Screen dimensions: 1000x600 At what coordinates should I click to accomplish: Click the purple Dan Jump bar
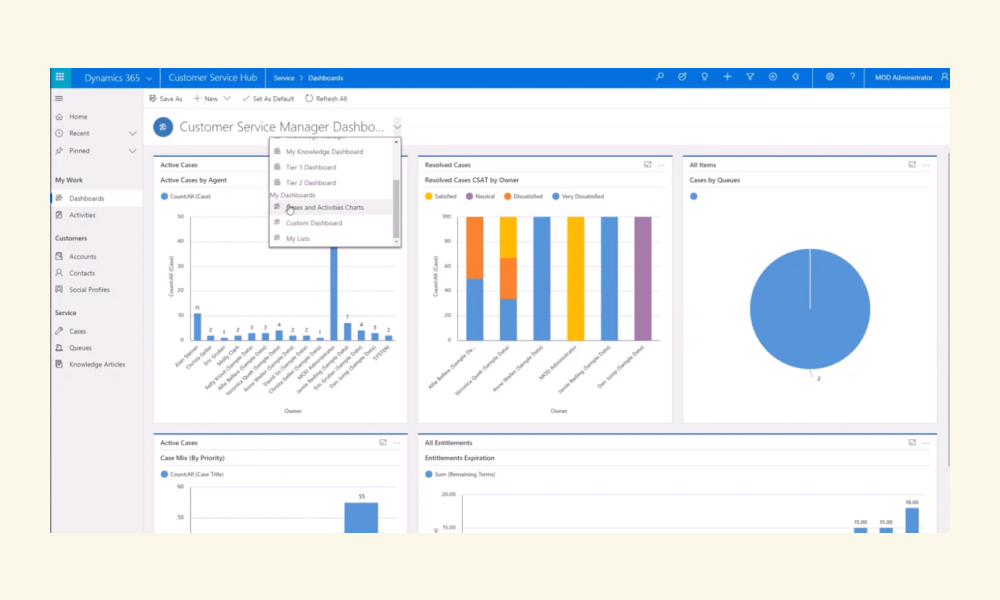pyautogui.click(x=643, y=279)
